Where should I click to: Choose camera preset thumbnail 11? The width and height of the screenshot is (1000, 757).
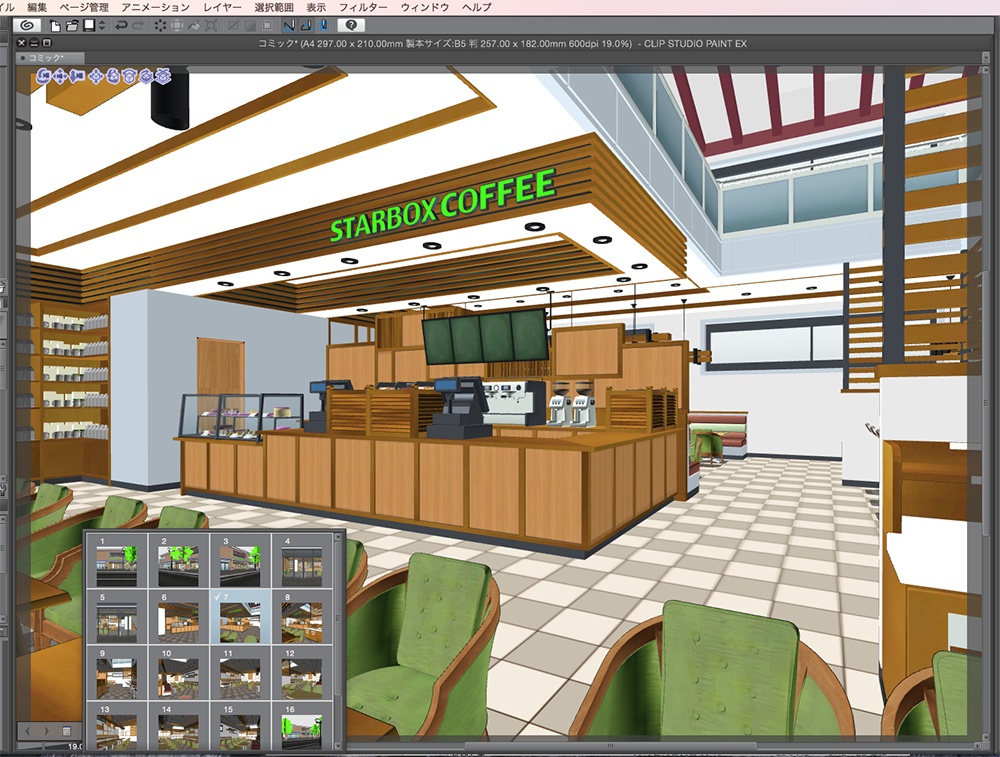click(x=240, y=673)
